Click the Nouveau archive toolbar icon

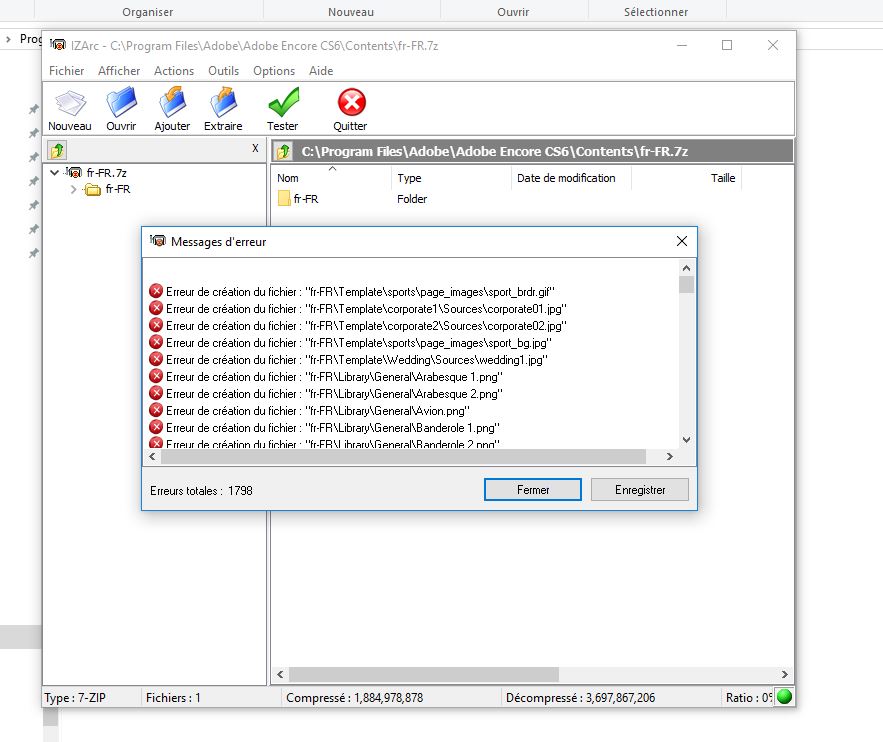70,103
